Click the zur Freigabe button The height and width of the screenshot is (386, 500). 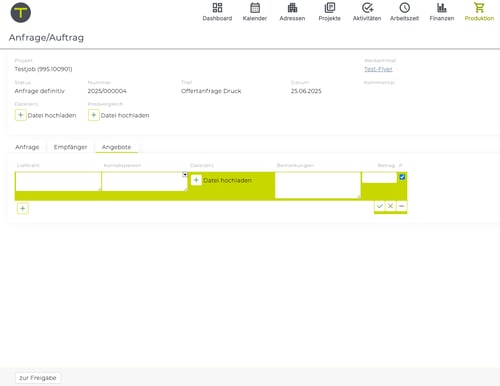[x=38, y=378]
